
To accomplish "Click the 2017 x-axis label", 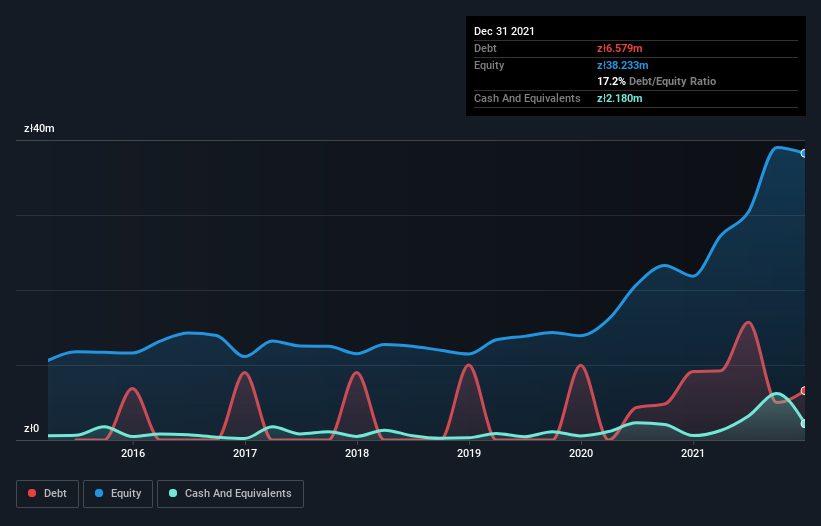I will (245, 453).
